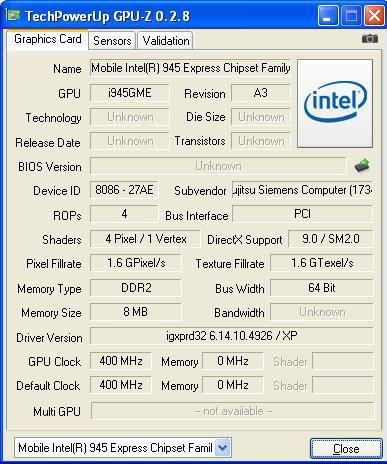Click the BIOS Version Unknown field

point(218,166)
